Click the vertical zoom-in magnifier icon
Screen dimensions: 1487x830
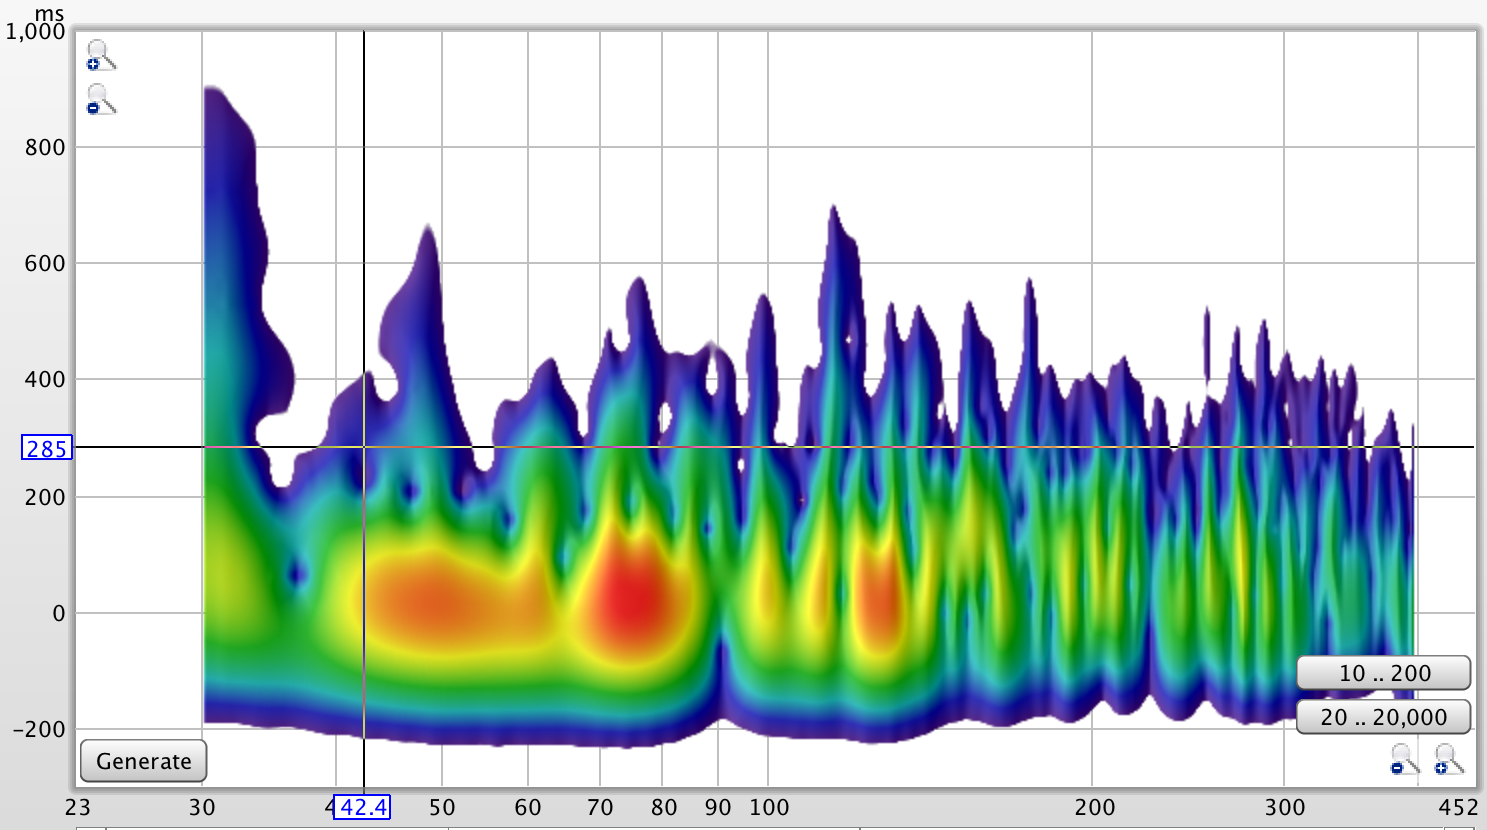[x=101, y=55]
